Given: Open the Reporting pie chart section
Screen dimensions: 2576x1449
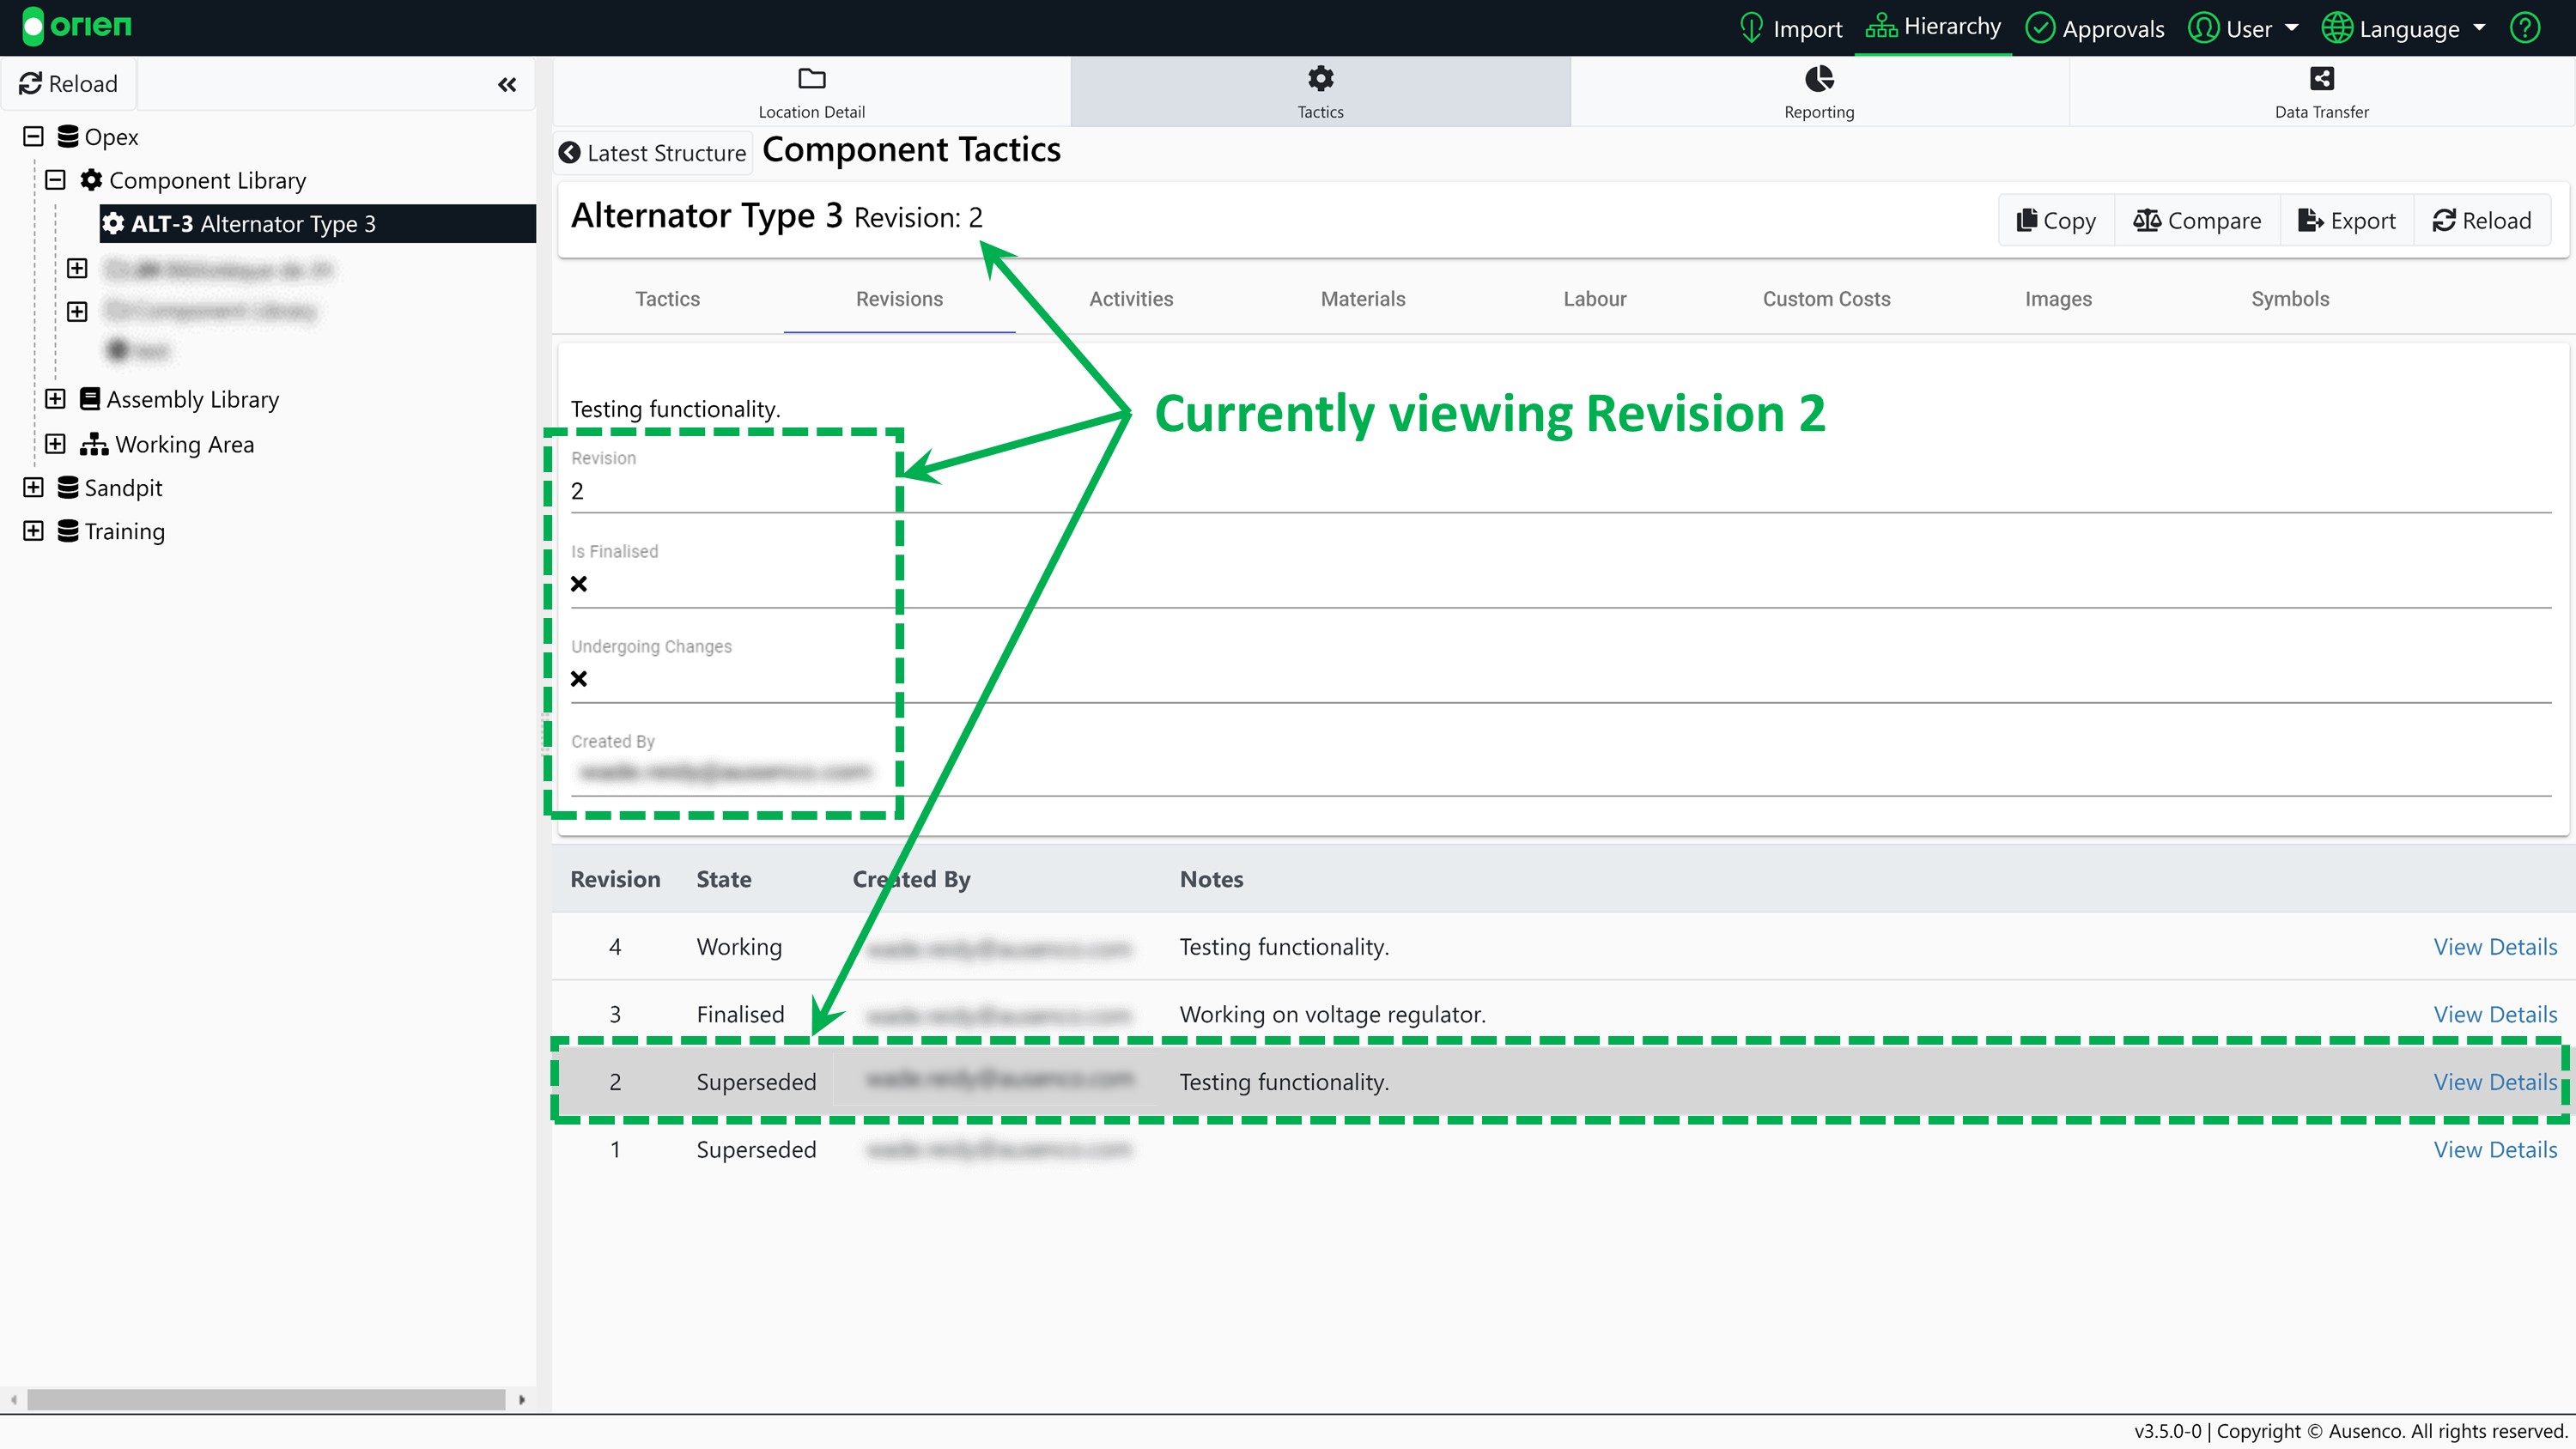Looking at the screenshot, I should (x=1819, y=92).
